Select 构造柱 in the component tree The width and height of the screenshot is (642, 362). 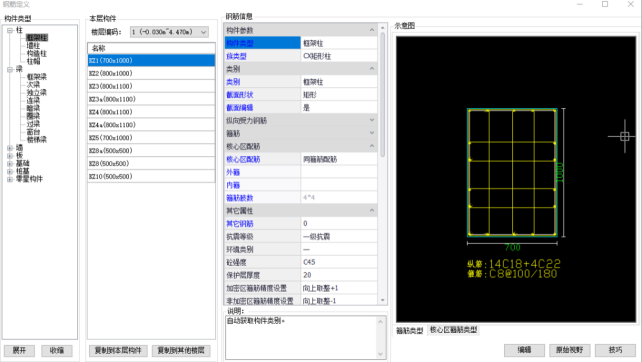37,53
